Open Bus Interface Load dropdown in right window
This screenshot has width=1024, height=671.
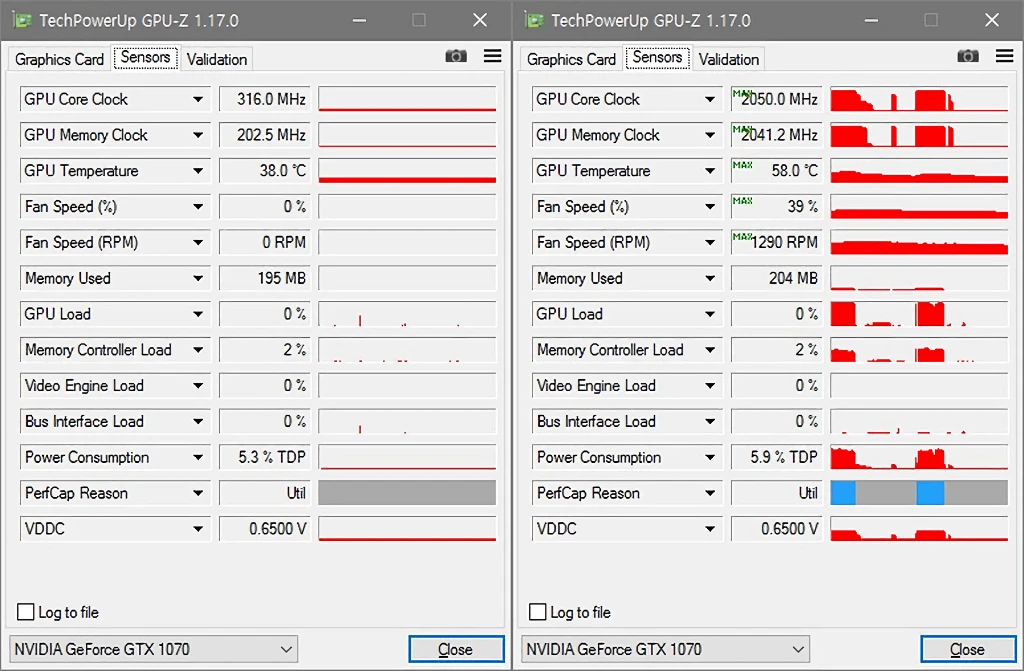click(709, 421)
